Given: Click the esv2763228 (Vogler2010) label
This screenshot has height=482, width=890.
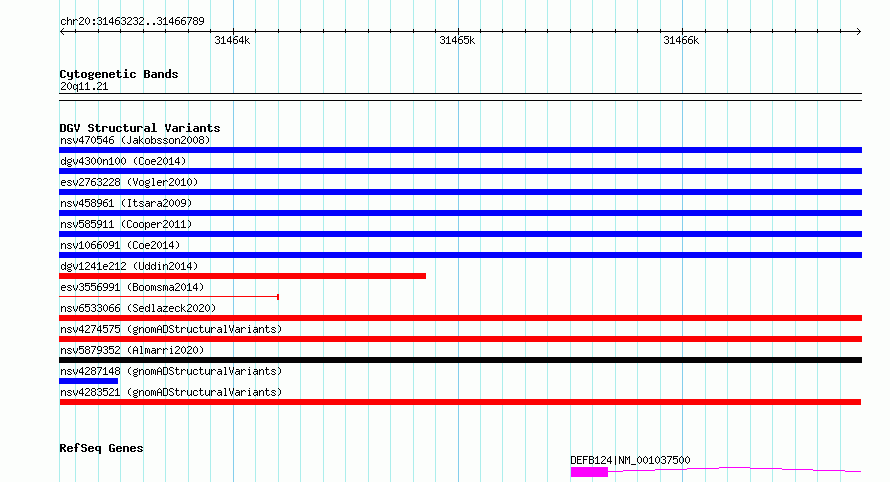Looking at the screenshot, I should [129, 182].
